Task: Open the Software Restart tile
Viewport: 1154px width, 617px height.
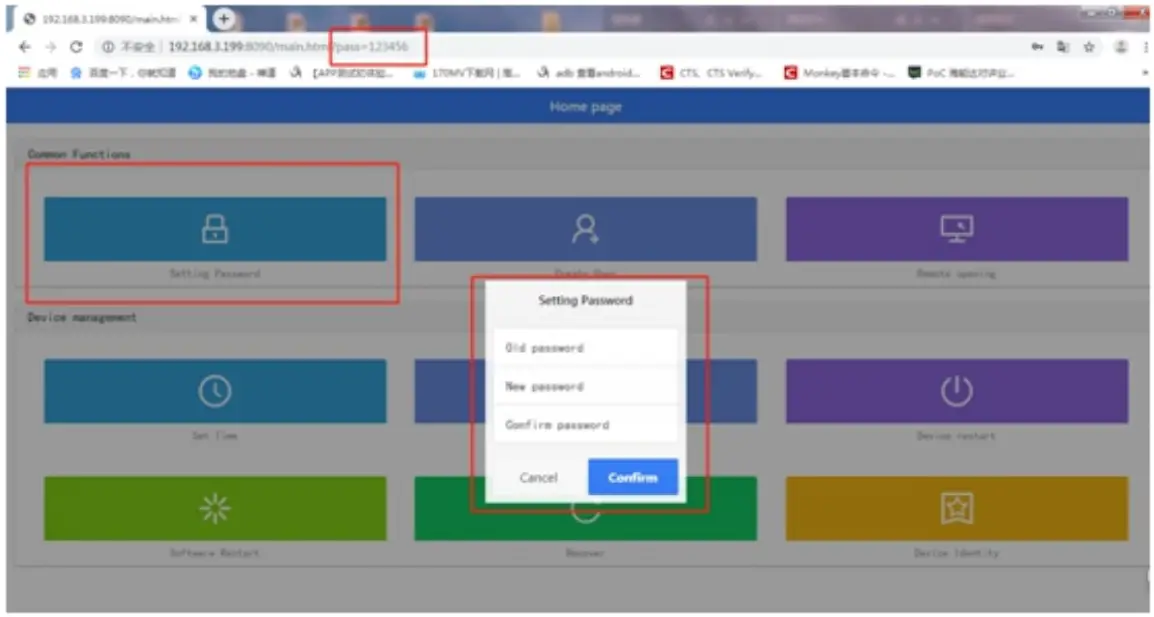Action: (215, 508)
